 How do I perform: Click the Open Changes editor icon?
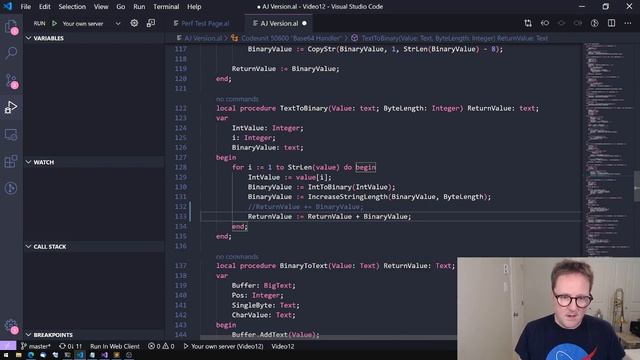coord(528,23)
